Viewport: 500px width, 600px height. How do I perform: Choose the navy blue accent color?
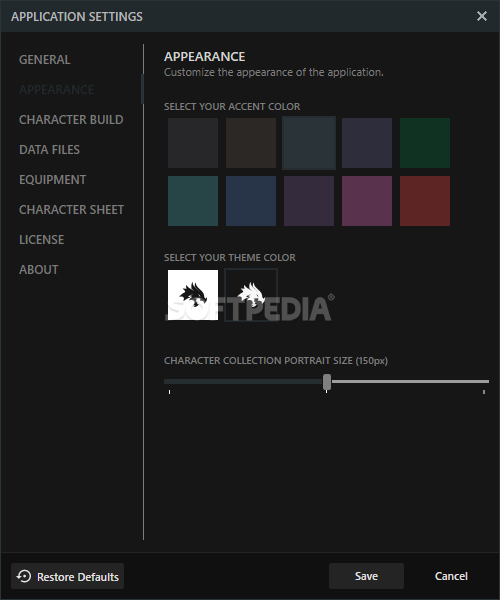click(x=251, y=201)
